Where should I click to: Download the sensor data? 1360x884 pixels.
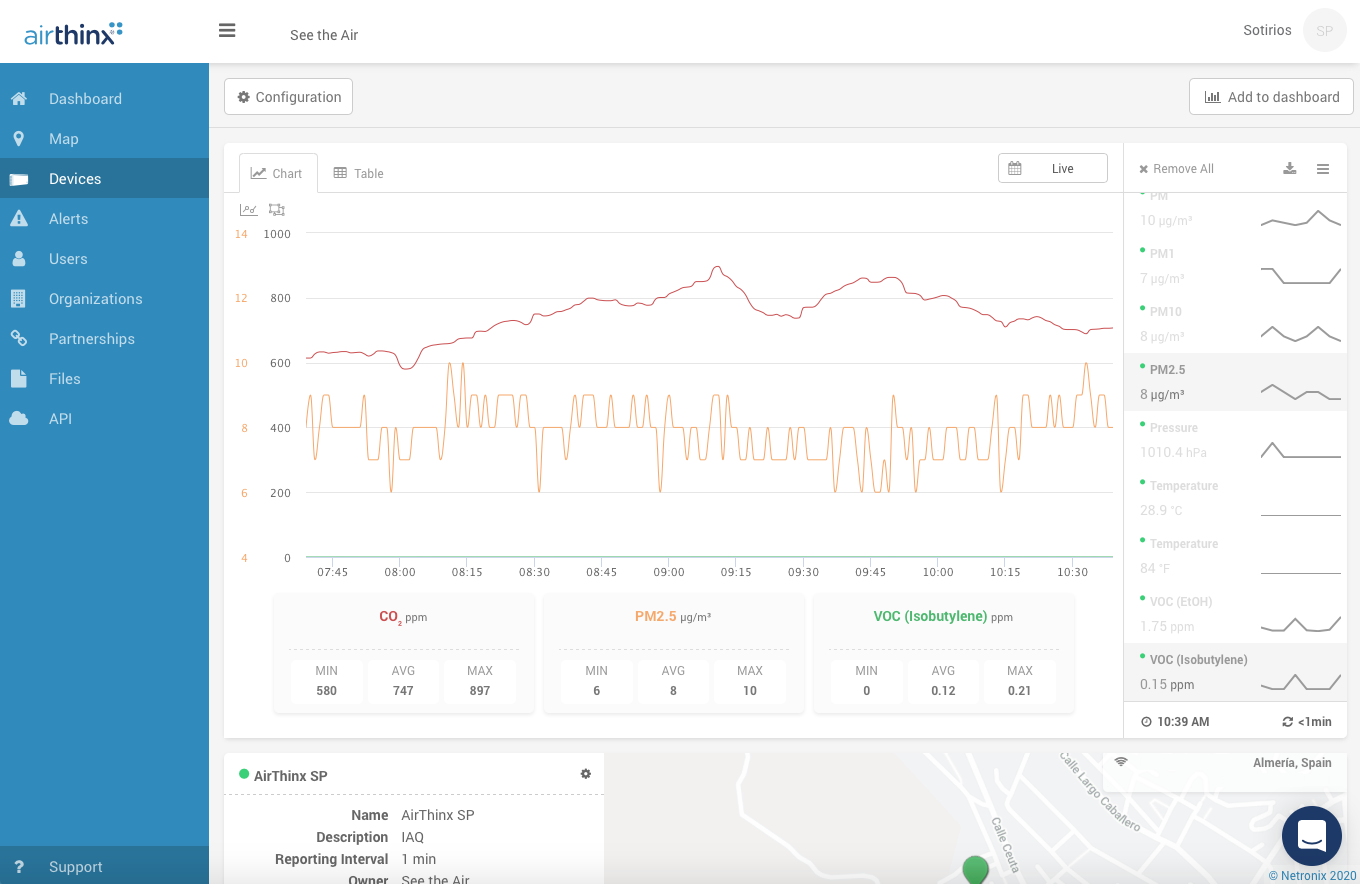pyautogui.click(x=1290, y=169)
